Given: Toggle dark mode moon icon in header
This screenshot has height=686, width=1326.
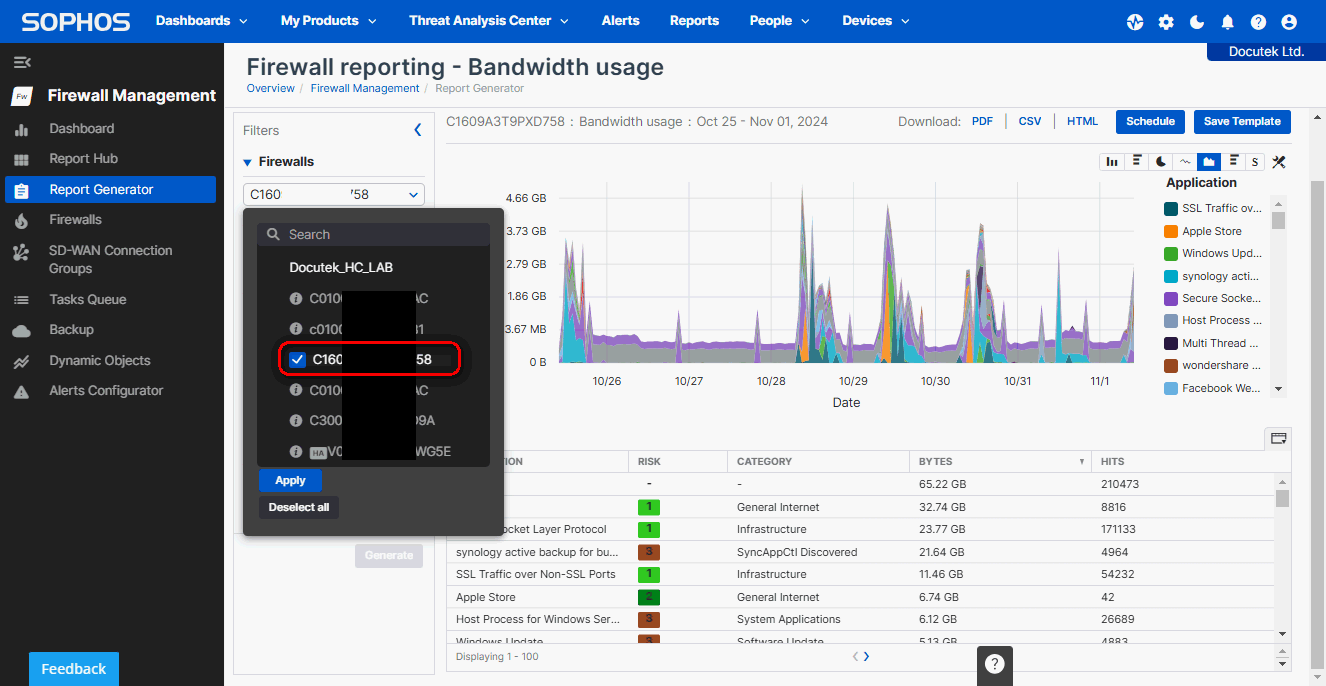Looking at the screenshot, I should pyautogui.click(x=1197, y=22).
